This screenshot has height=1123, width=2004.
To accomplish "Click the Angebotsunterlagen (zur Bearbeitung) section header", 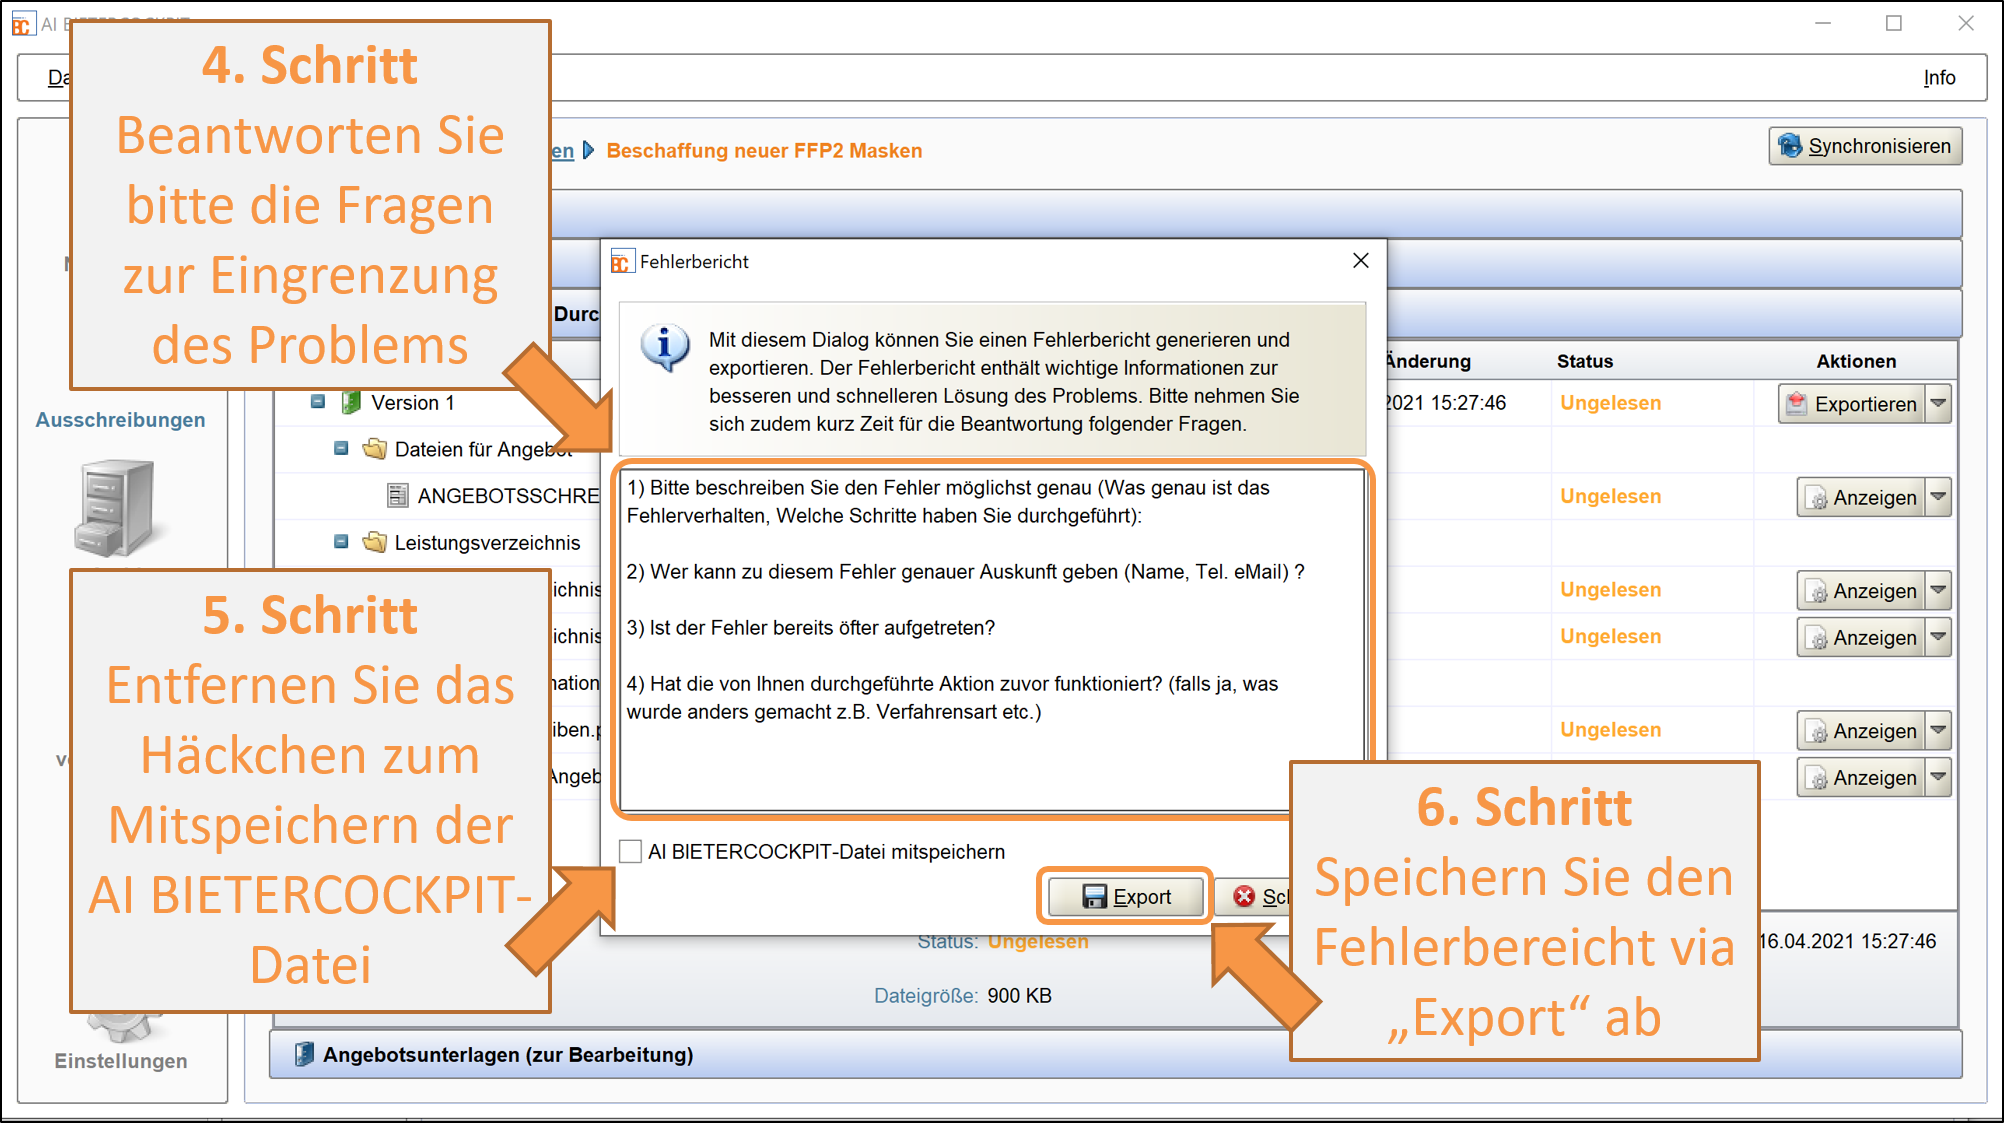I will (x=508, y=1054).
